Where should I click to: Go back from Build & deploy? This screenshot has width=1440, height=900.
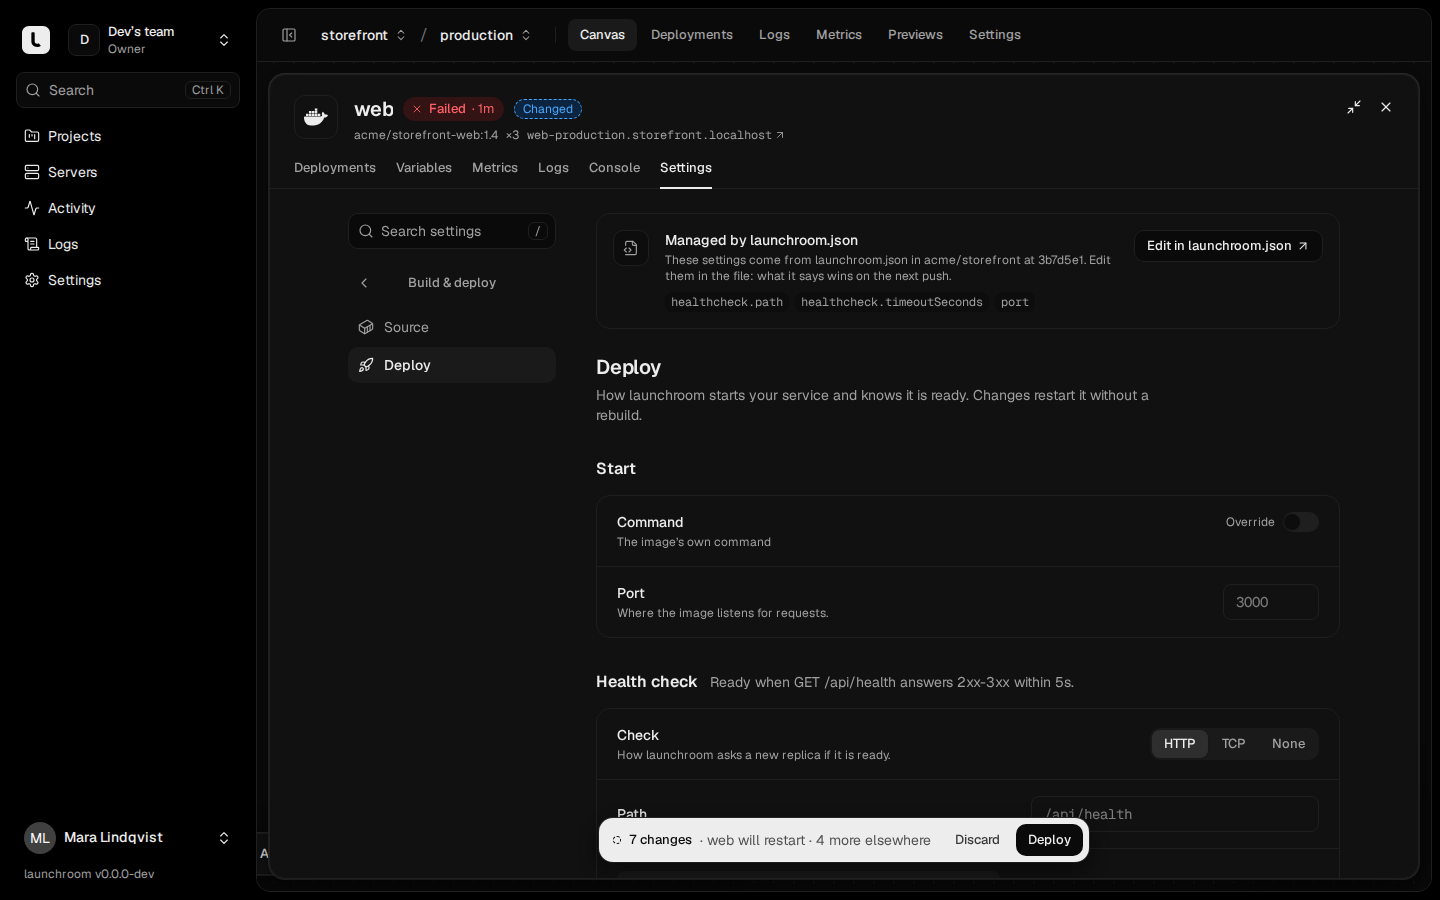[x=364, y=283]
